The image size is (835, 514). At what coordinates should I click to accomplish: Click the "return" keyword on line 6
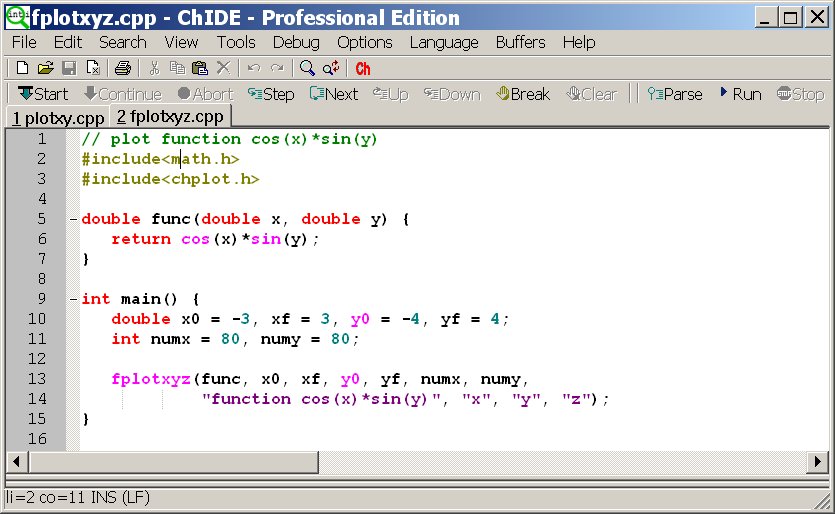tap(141, 239)
